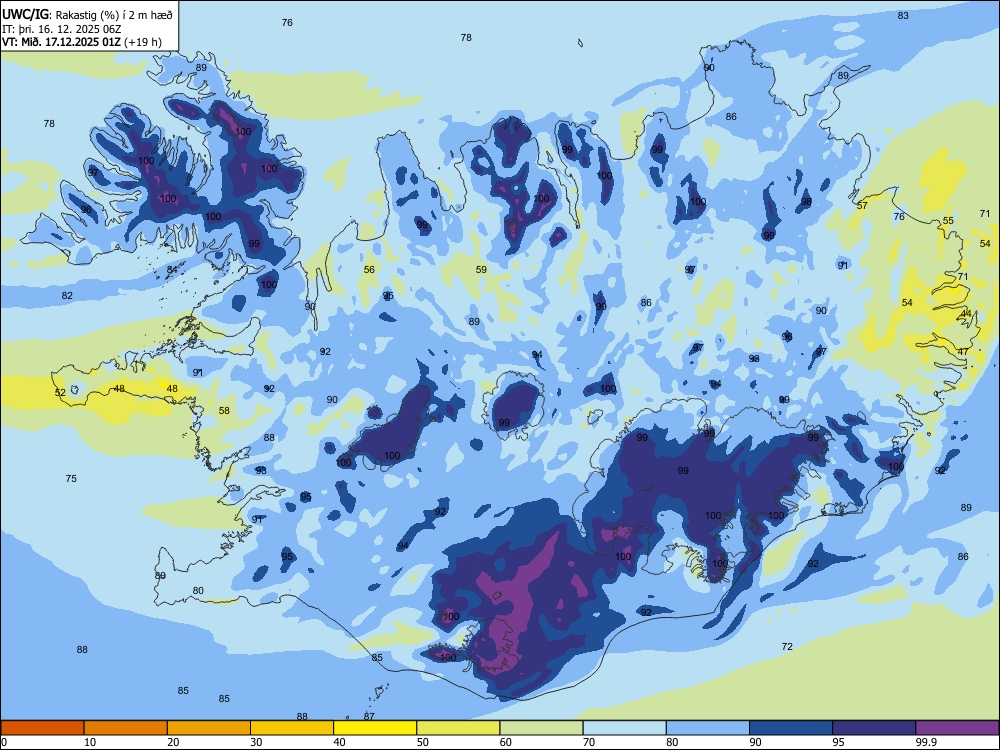
Task: Click the dark orange 0–10 legend swatch
Action: tap(42, 728)
